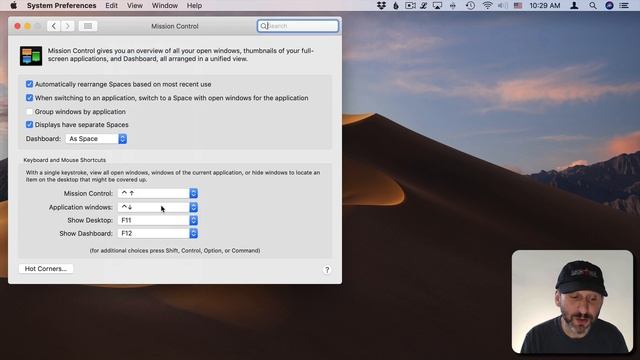The image size is (640, 360).
Task: Open the Application windows shortcut dropdown
Action: 158,207
